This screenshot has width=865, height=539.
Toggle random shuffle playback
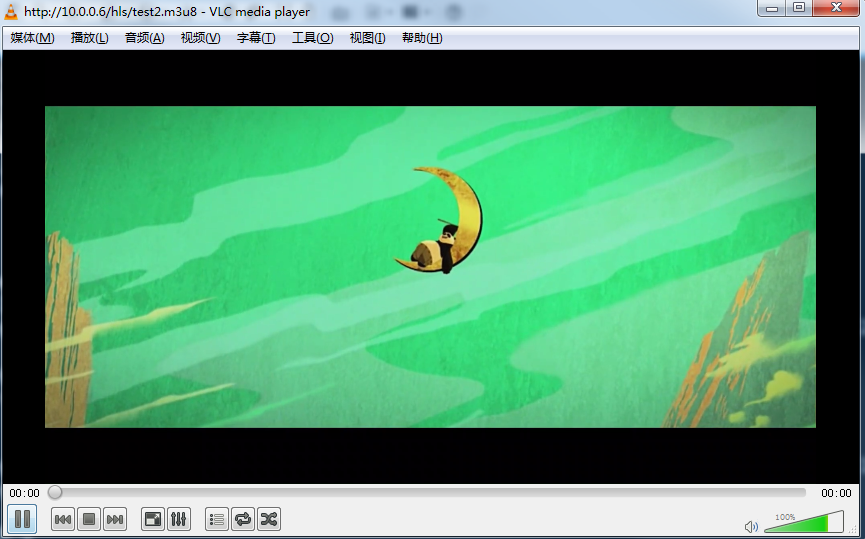[269, 519]
